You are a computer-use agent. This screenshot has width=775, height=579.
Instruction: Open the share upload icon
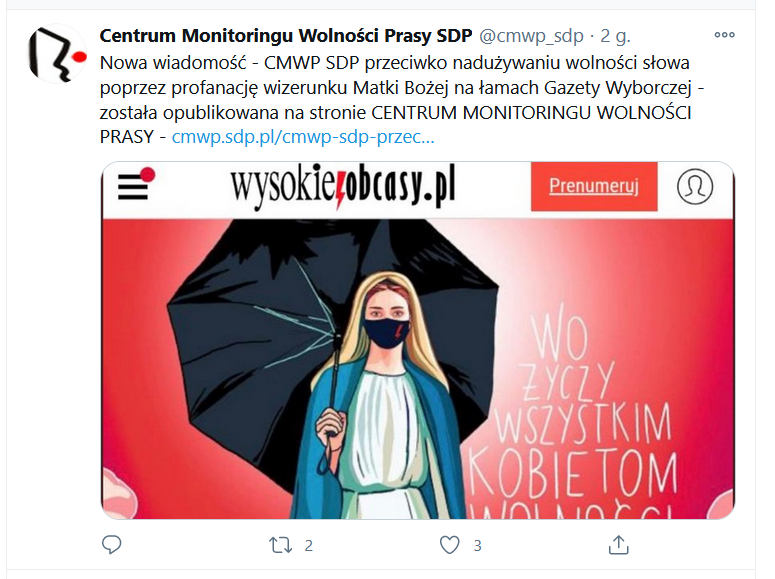tap(618, 545)
